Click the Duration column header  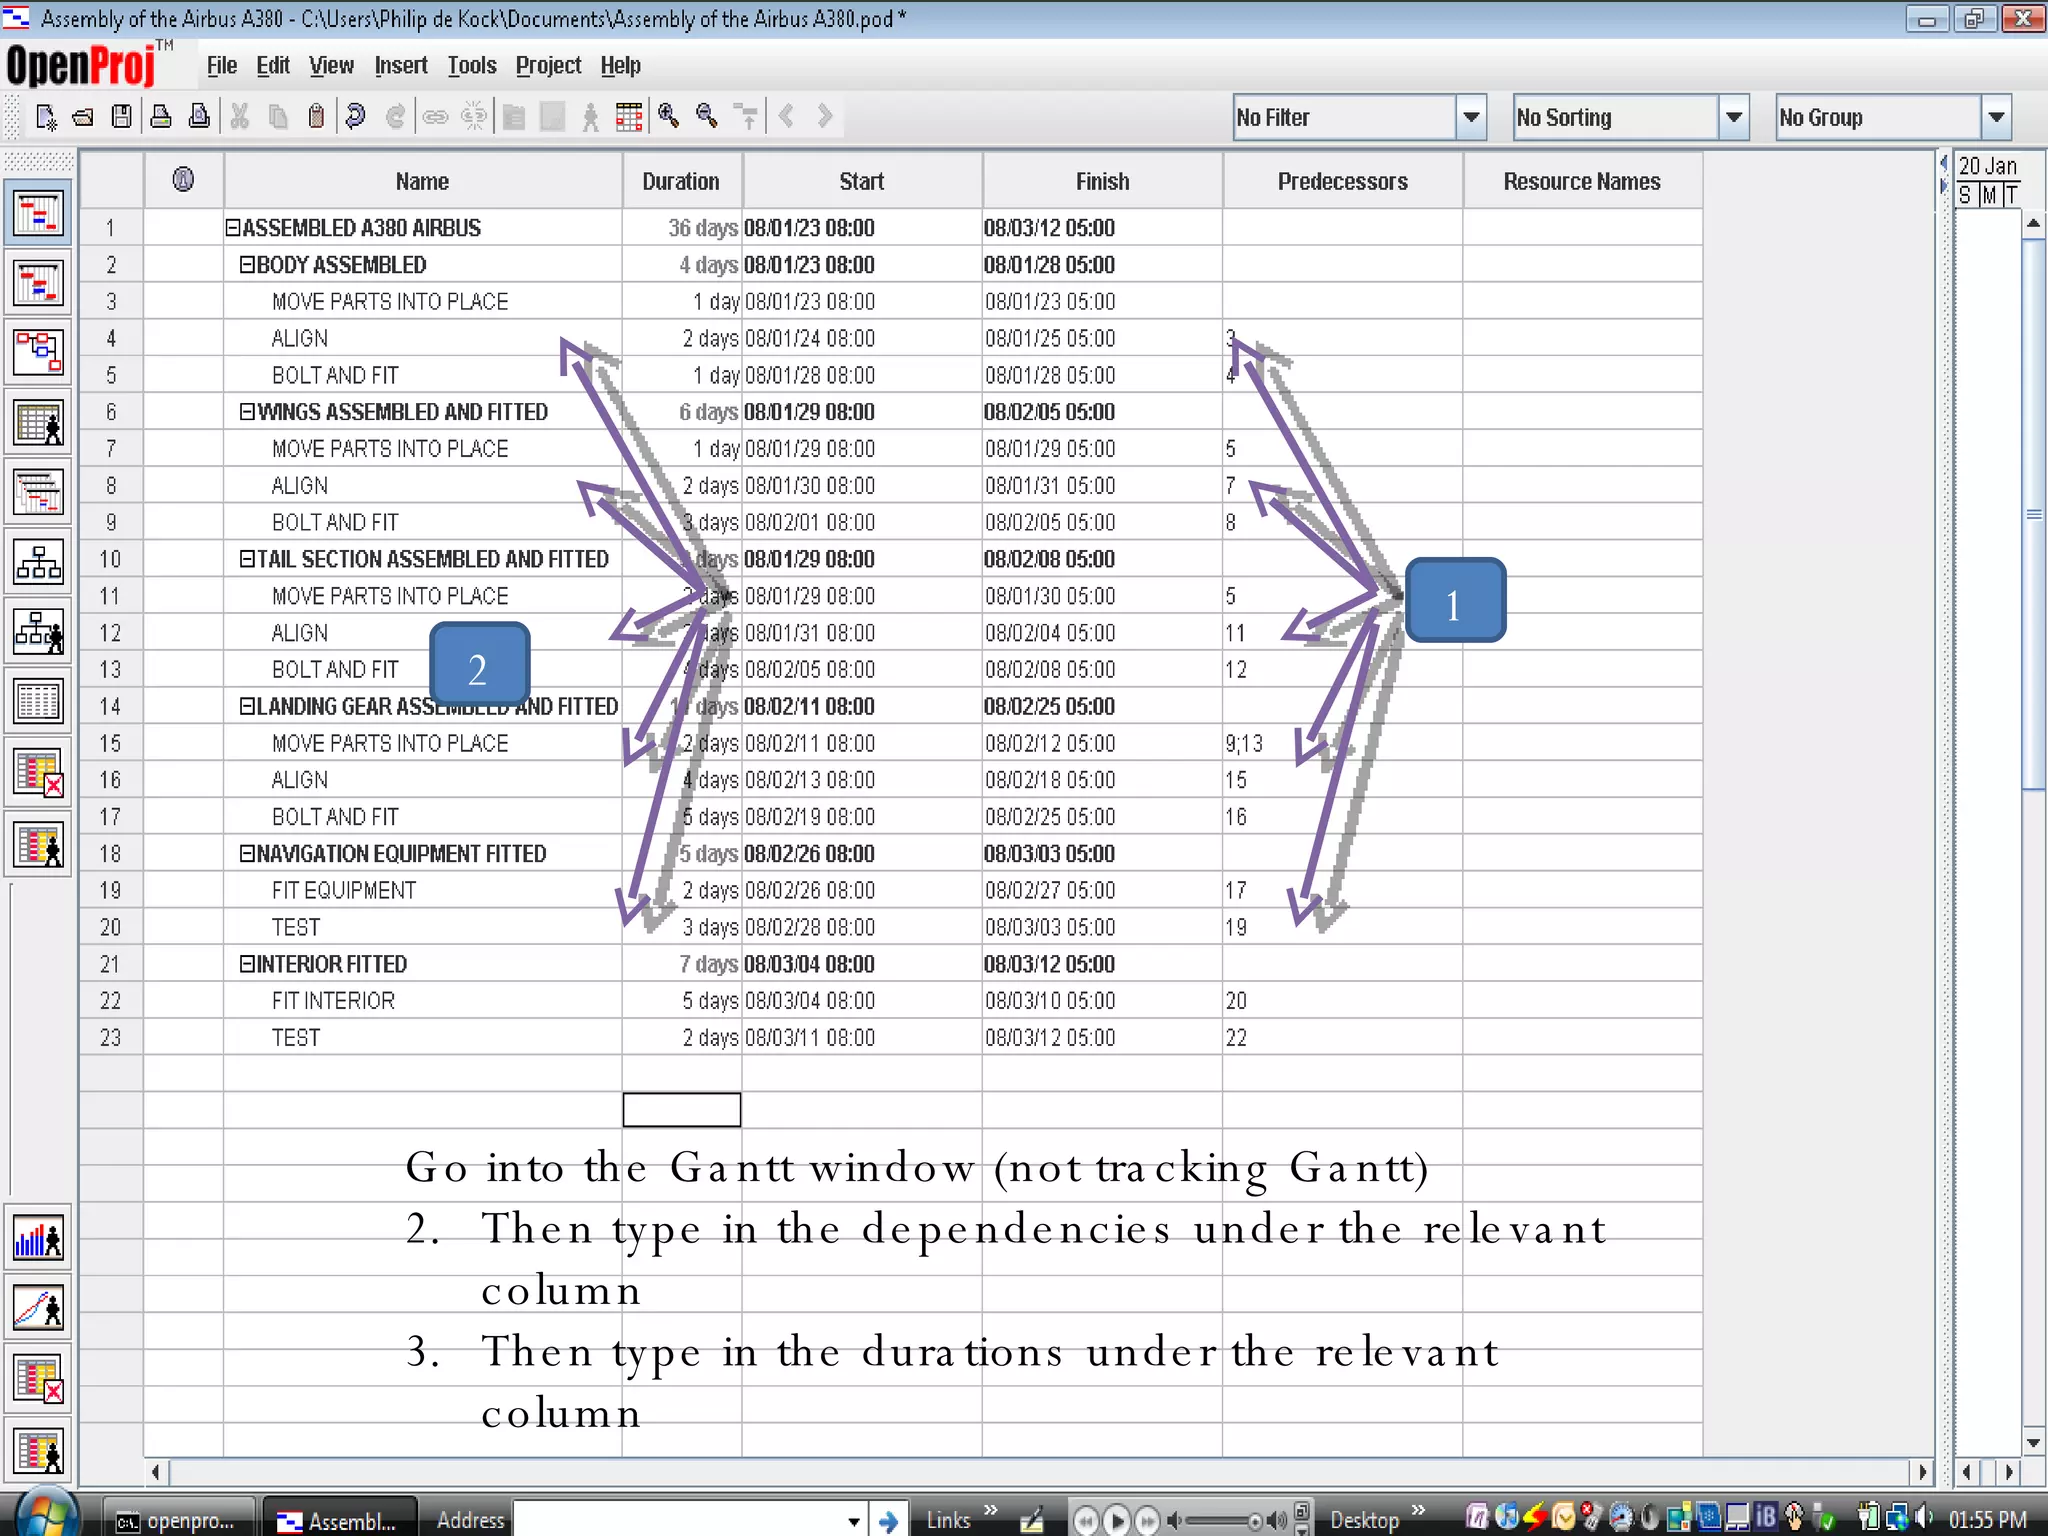(x=681, y=182)
